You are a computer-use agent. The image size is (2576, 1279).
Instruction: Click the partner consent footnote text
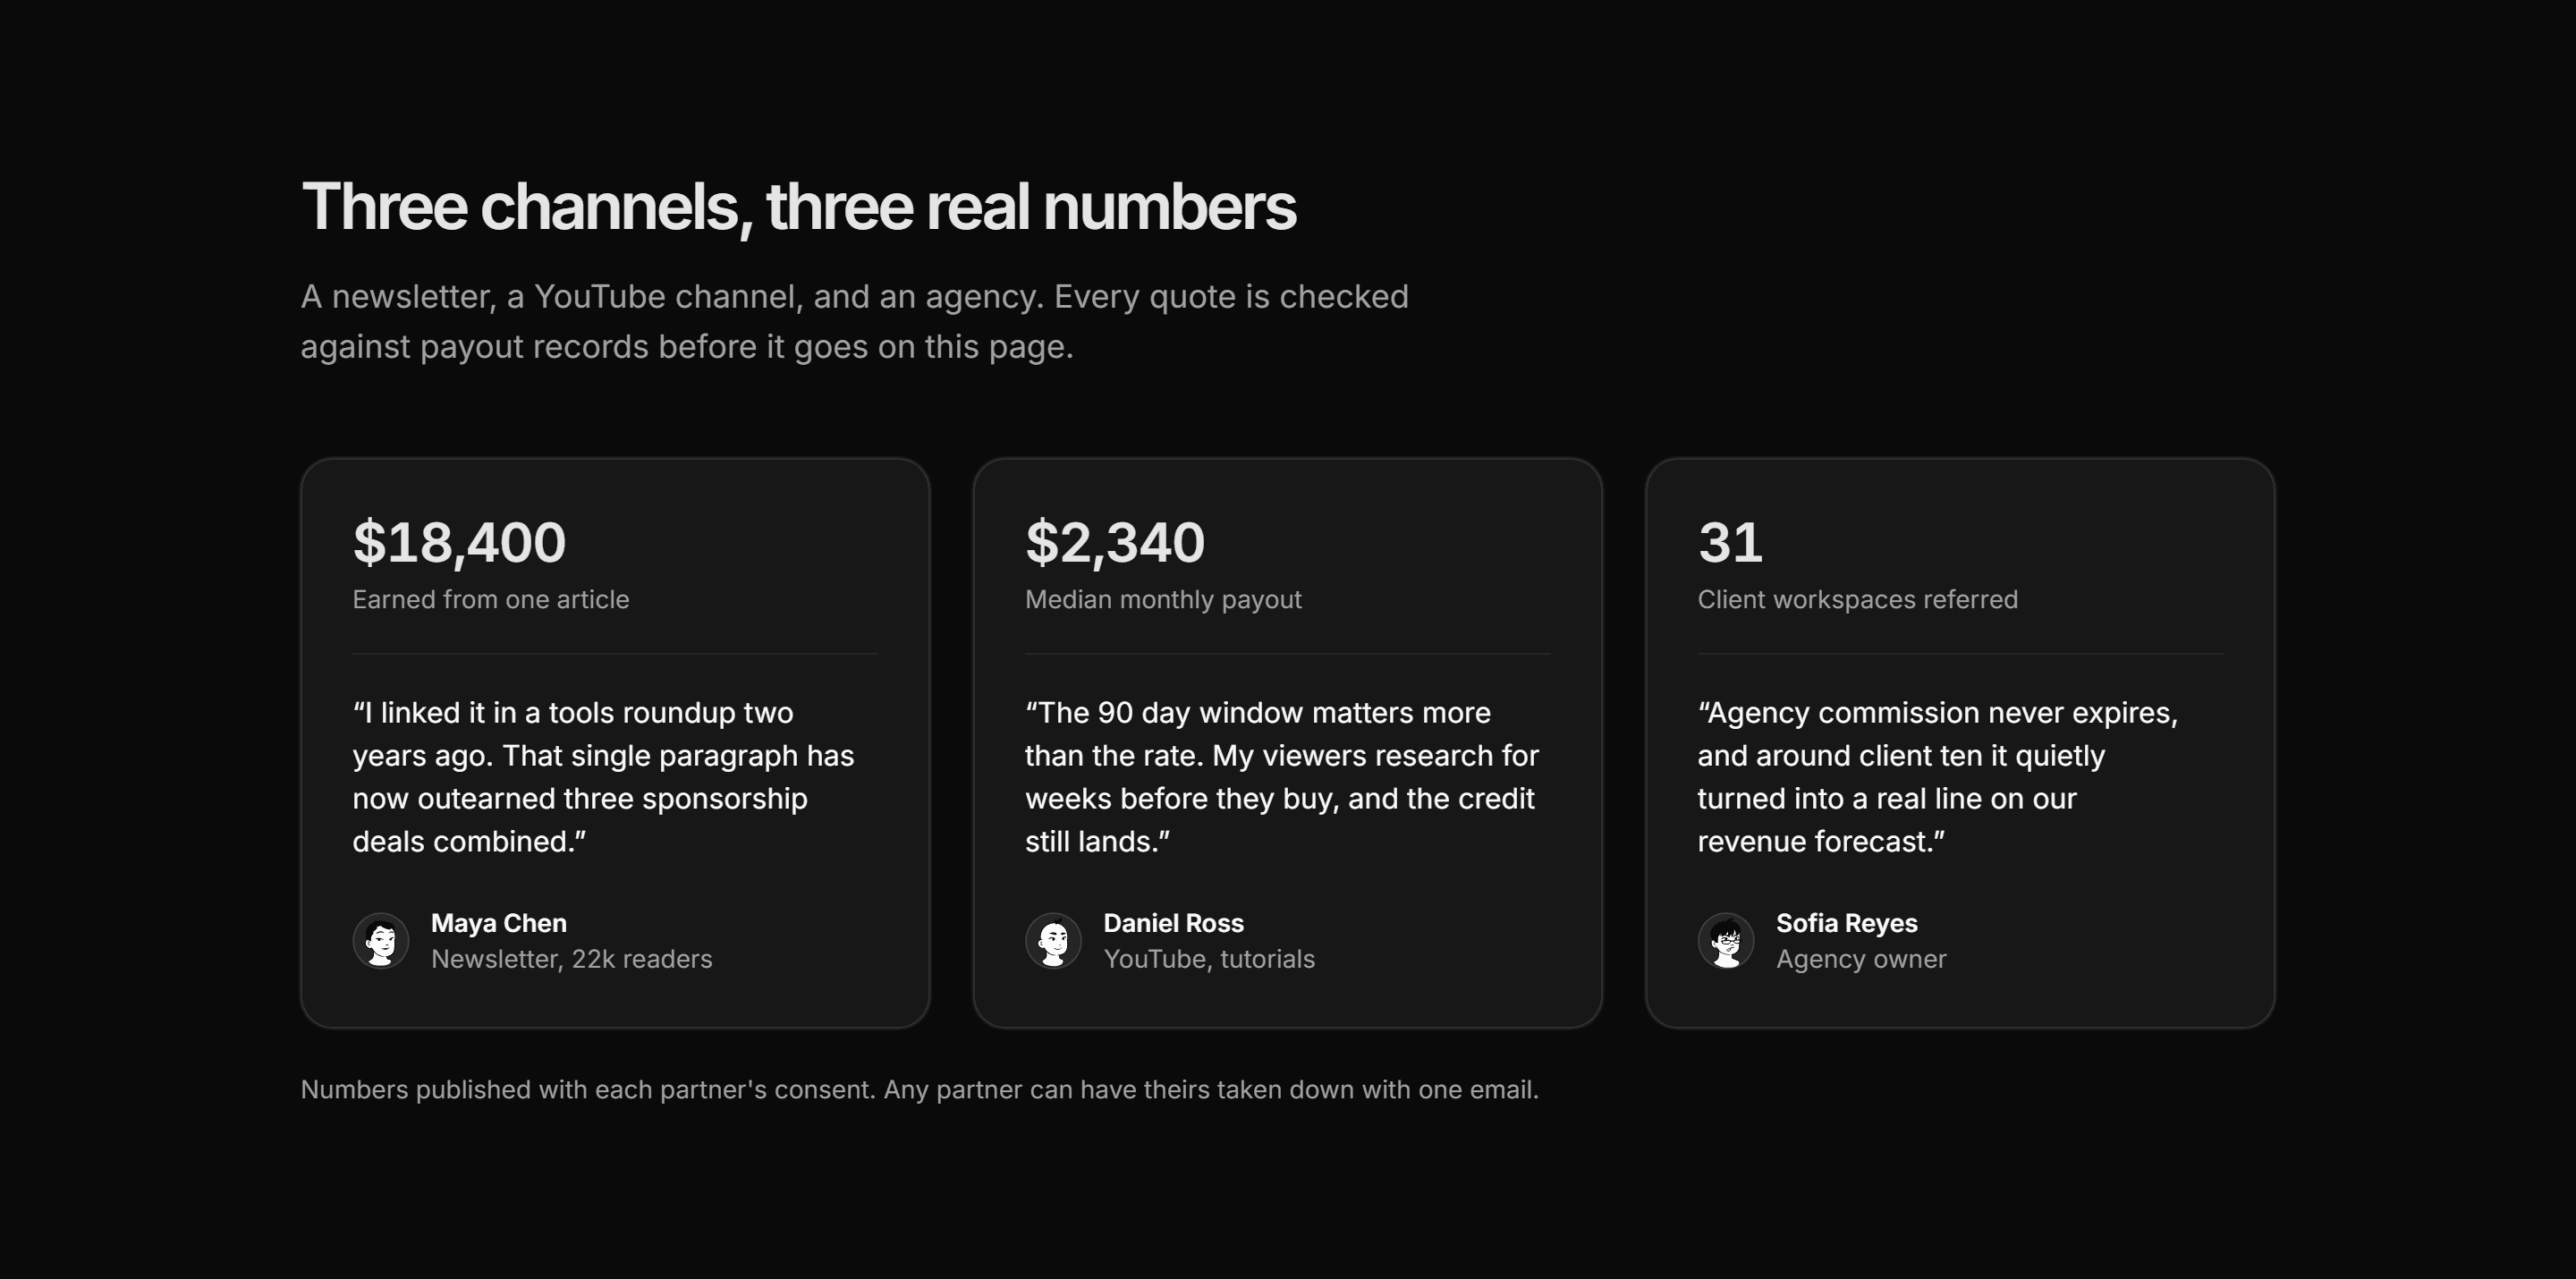[919, 1089]
